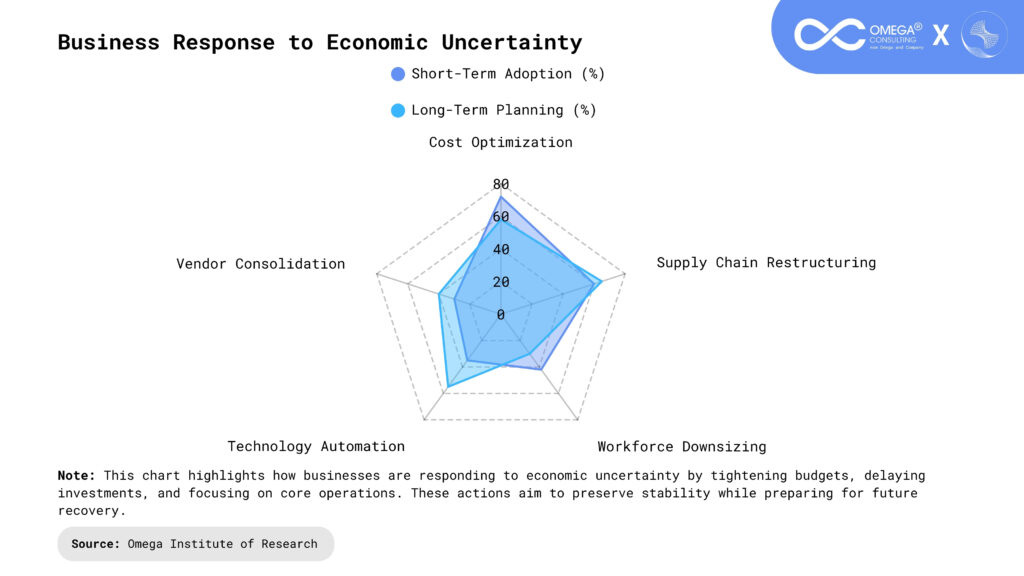Click the X separator between the logos
The image size is (1024, 576).
940,36
